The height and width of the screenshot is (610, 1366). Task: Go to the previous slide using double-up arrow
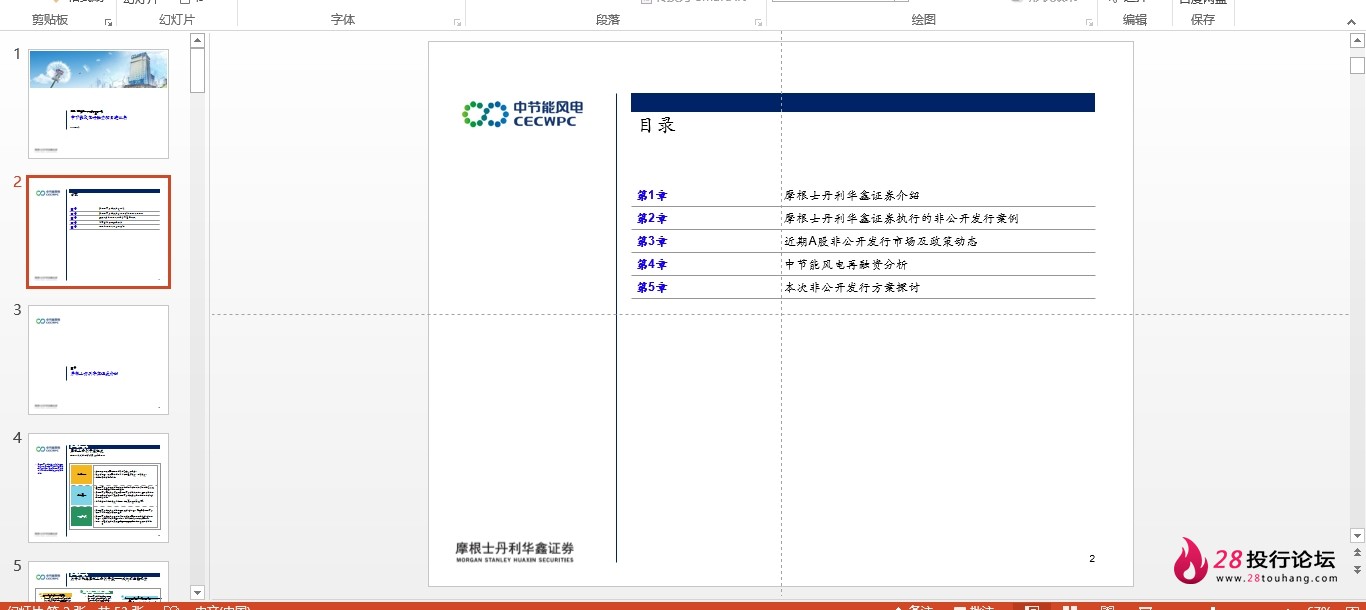coord(1357,553)
